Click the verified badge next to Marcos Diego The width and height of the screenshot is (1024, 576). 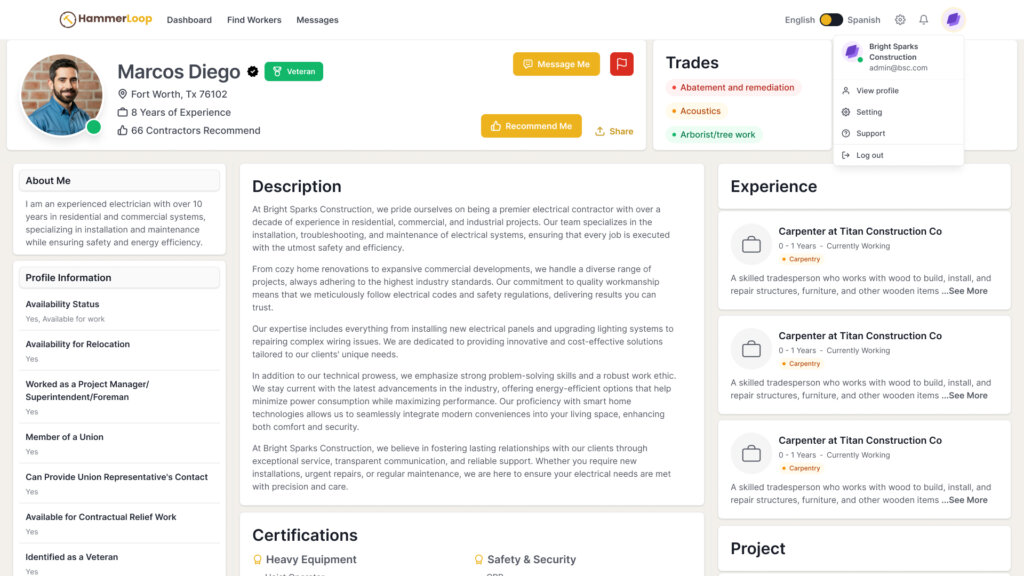[253, 72]
